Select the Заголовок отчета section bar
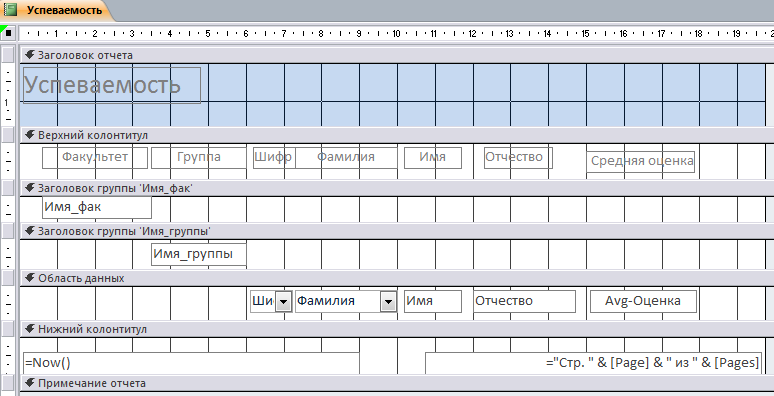 (397, 55)
